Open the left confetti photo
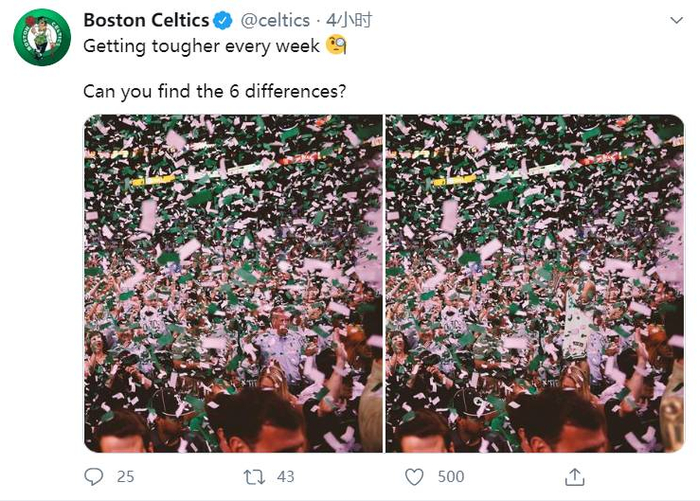The width and height of the screenshot is (700, 501). tap(232, 283)
